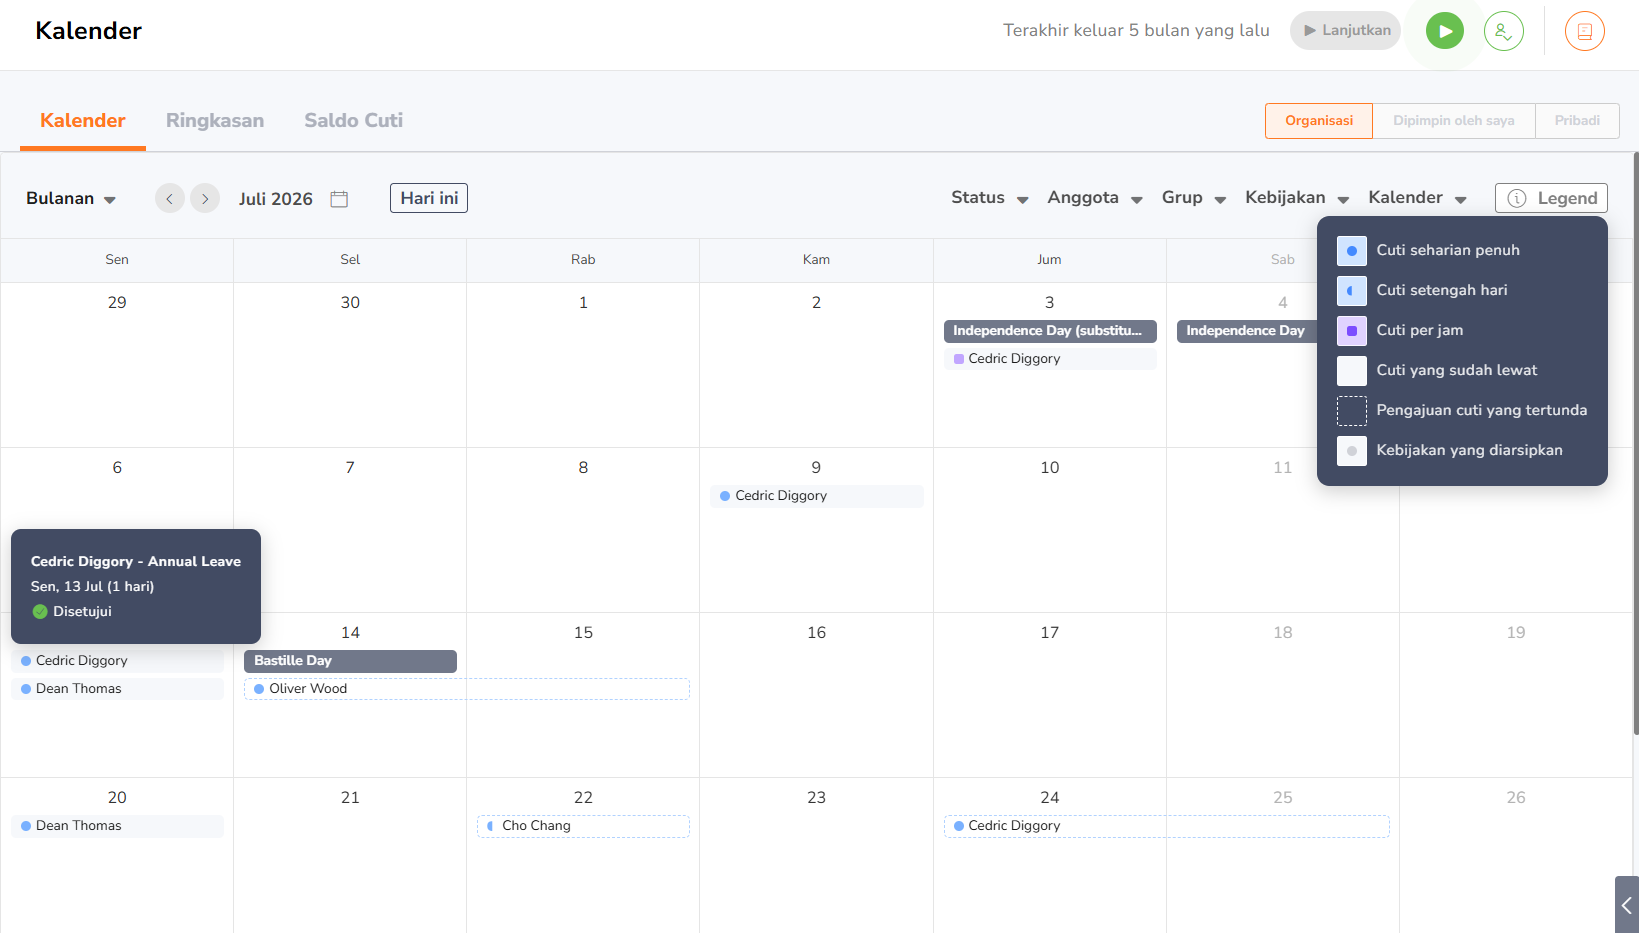
Task: Open Oliver Wood pending leave entry
Action: [467, 689]
